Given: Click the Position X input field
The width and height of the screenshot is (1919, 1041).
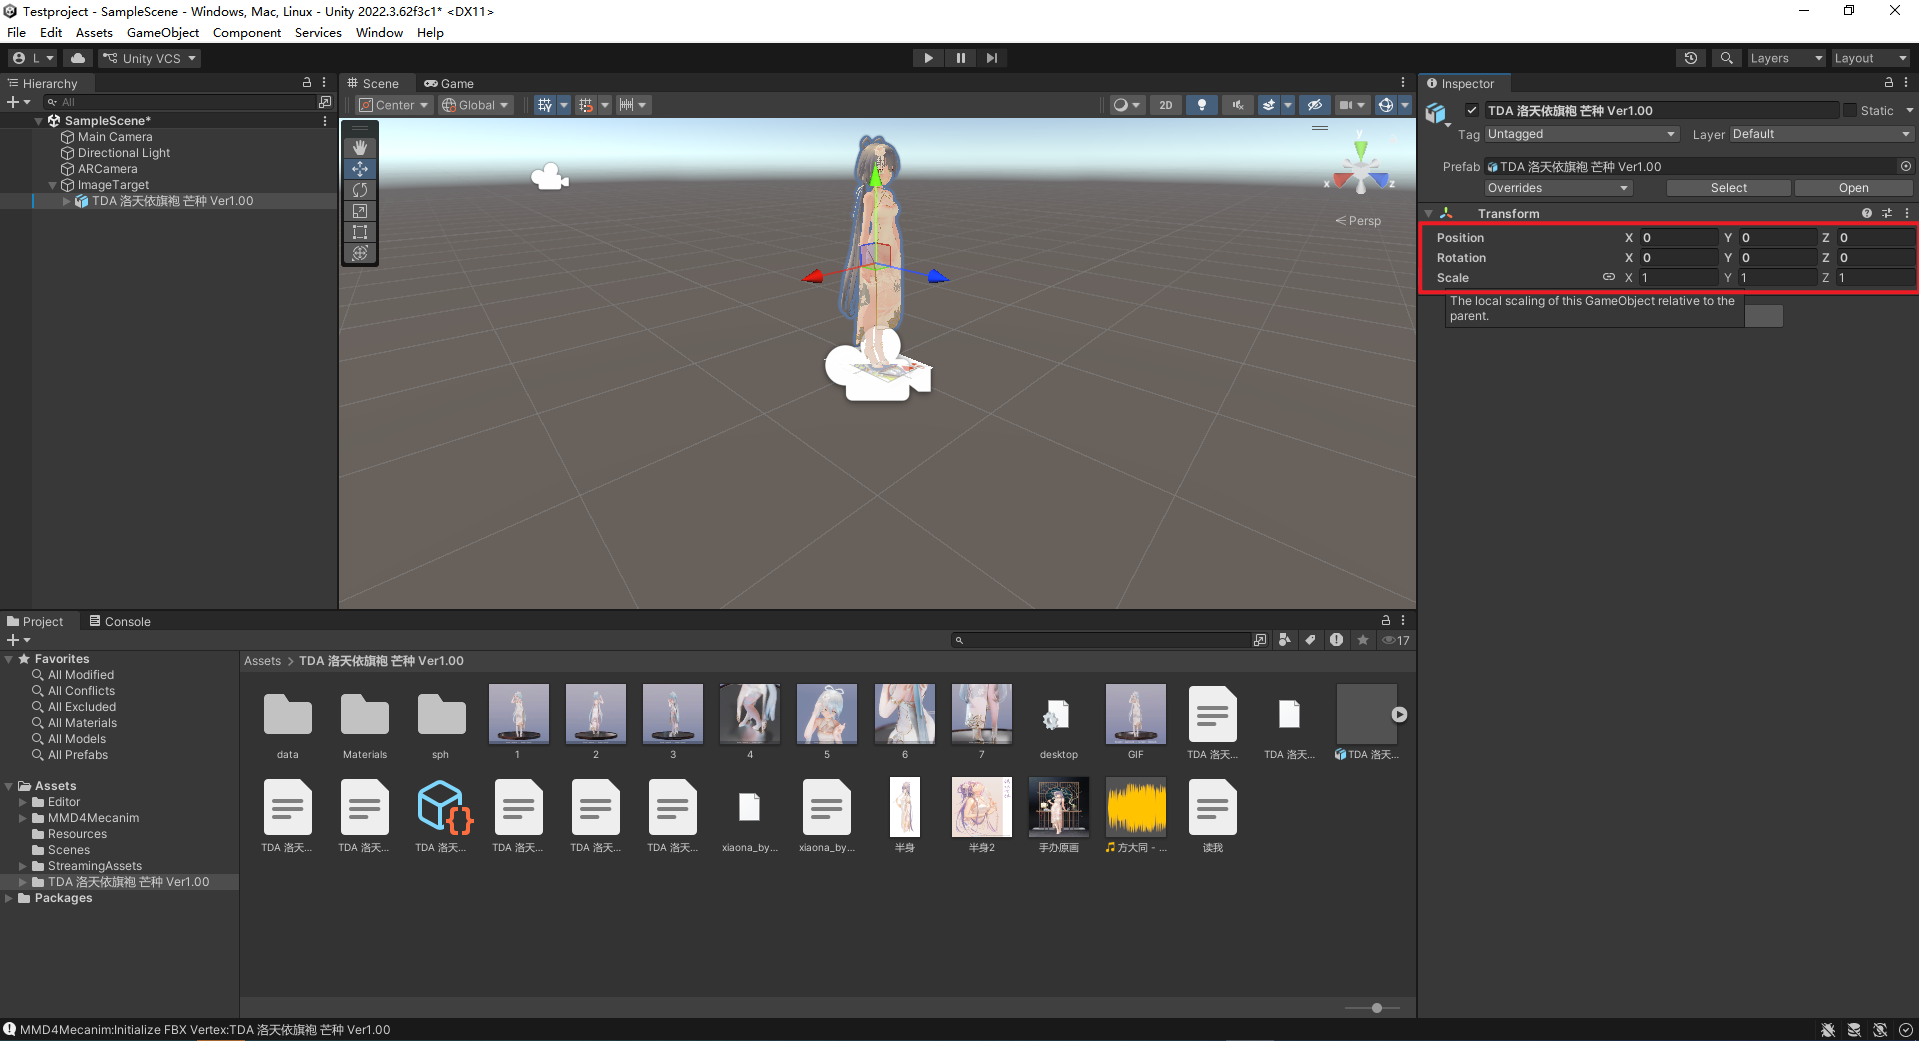Looking at the screenshot, I should click(1678, 238).
